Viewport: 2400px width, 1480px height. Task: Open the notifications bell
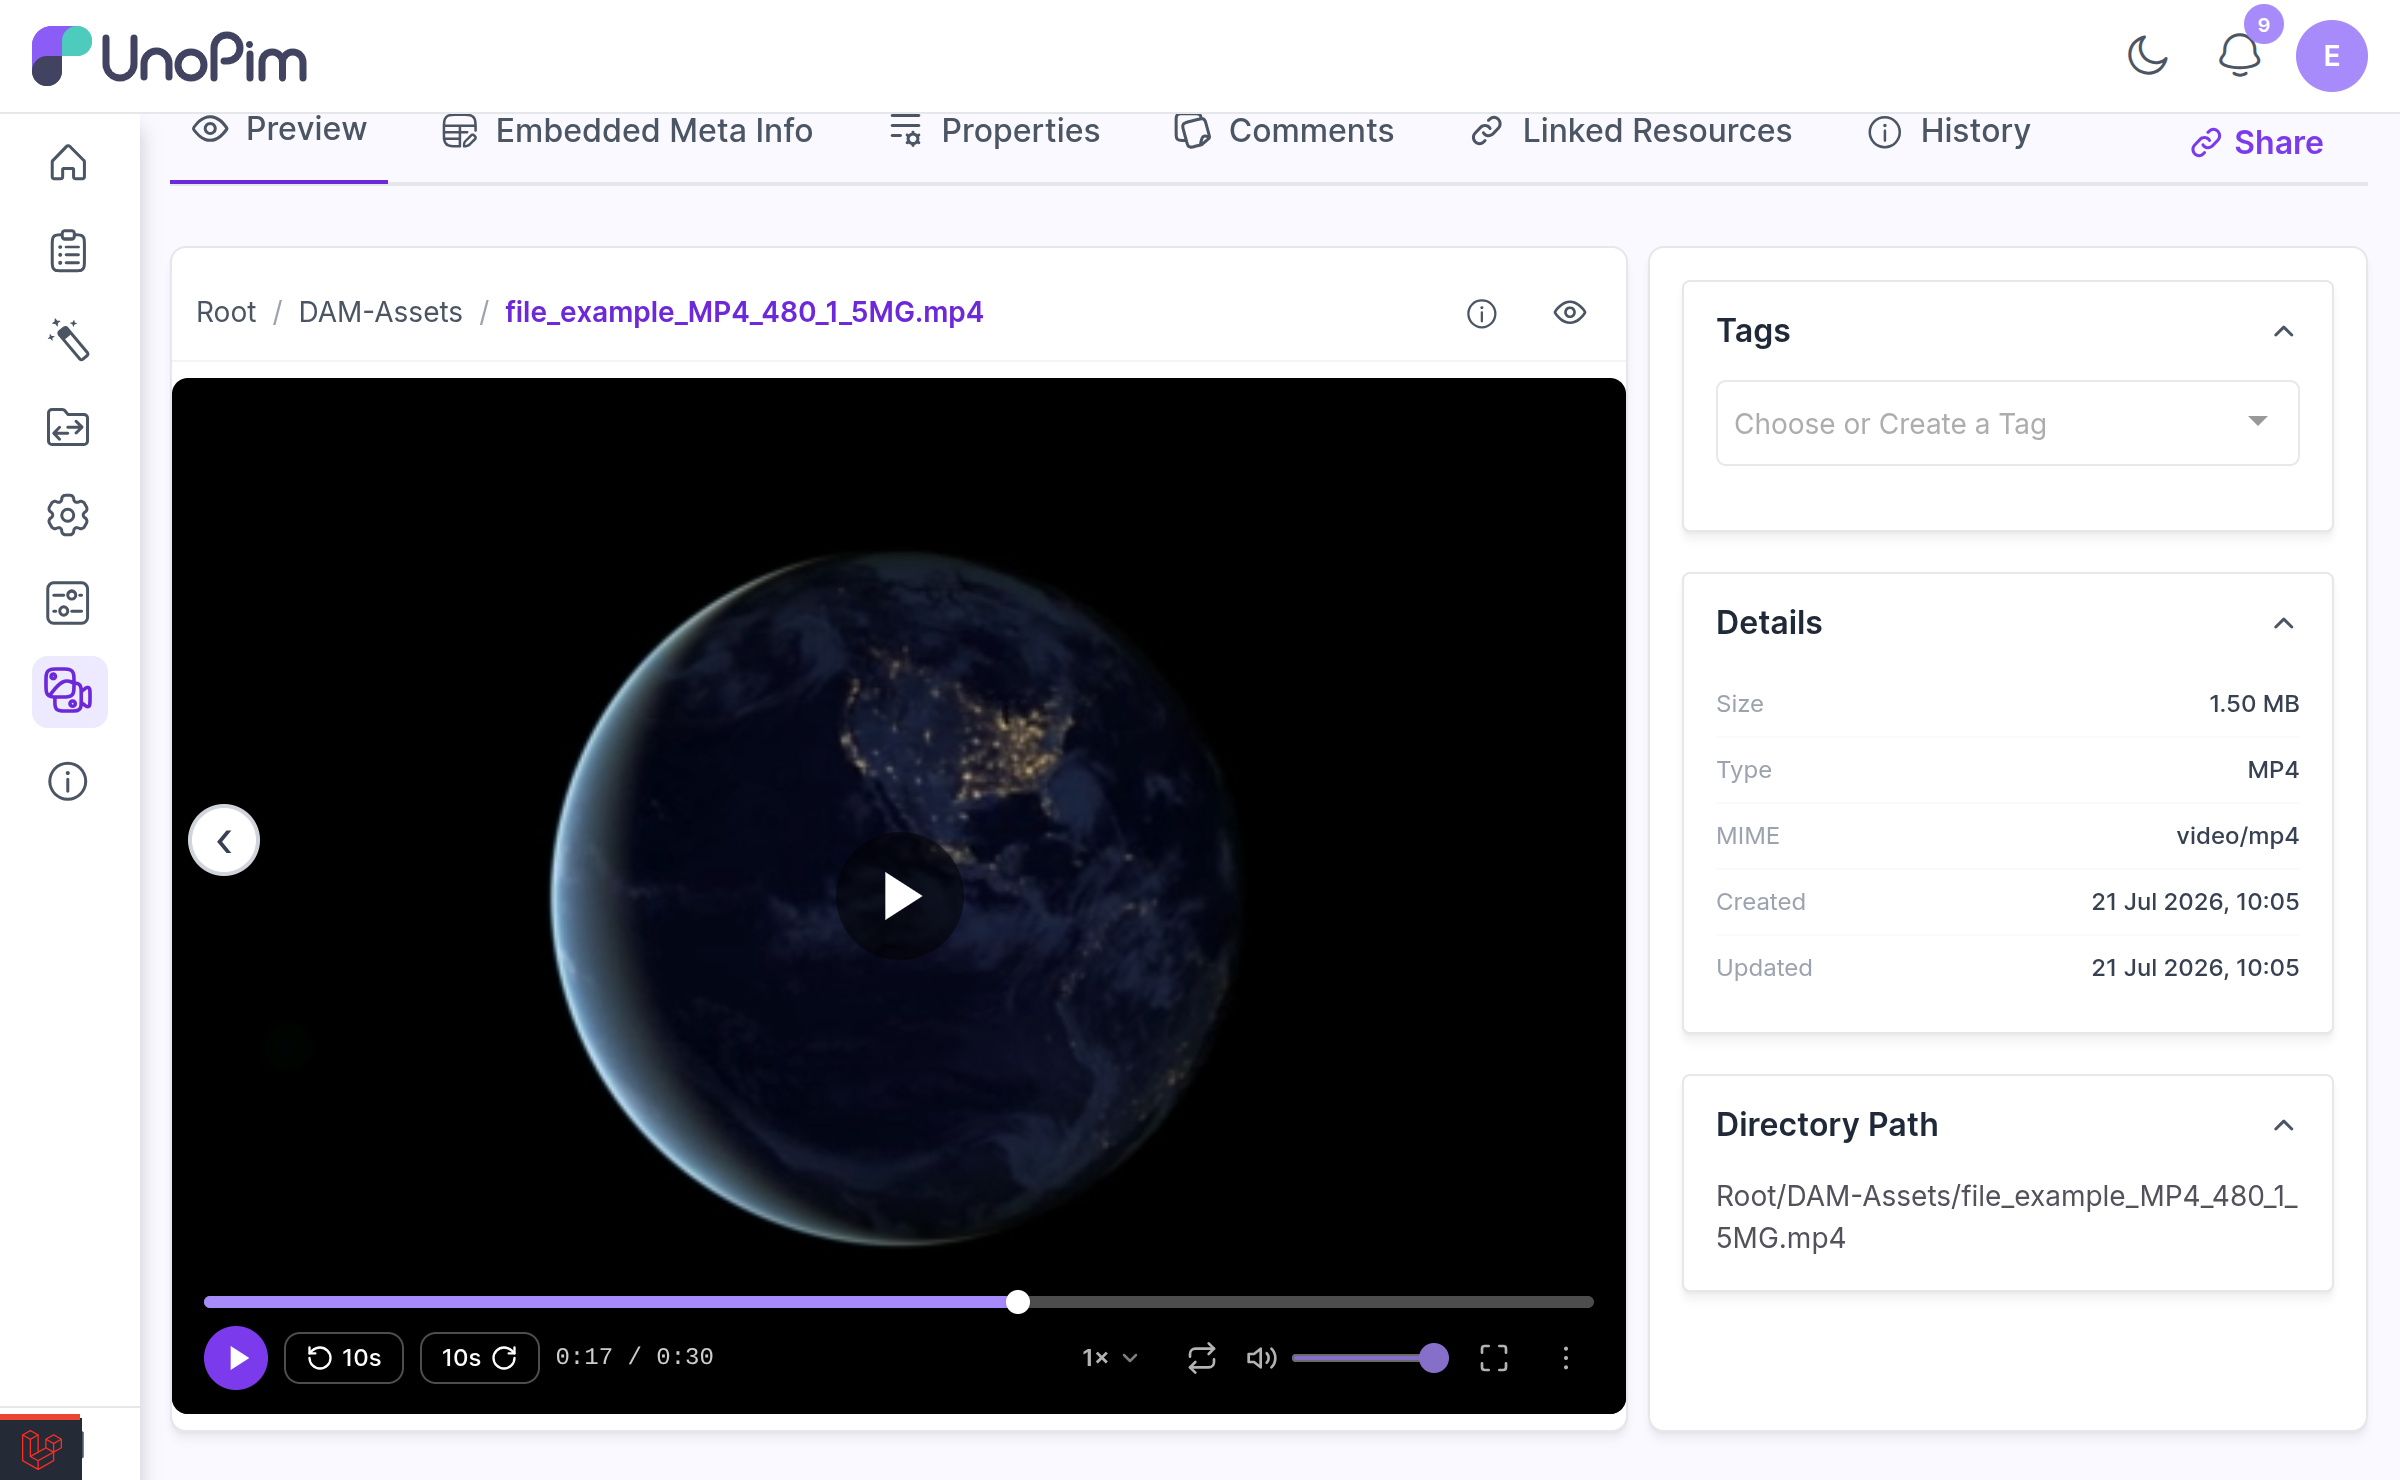tap(2240, 56)
